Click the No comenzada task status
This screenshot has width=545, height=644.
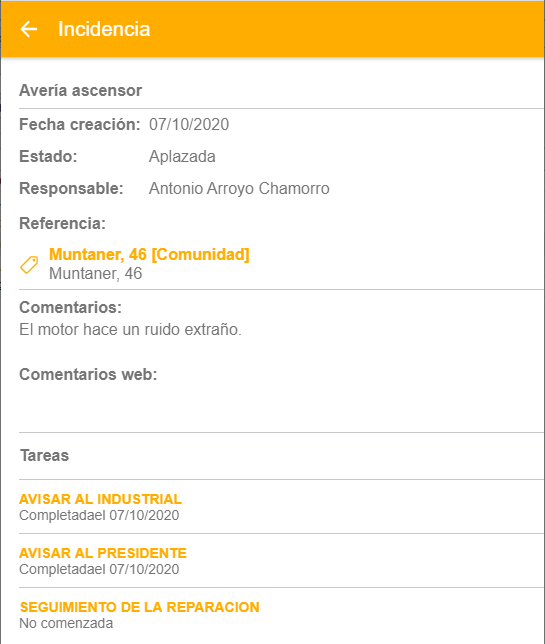(x=66, y=623)
